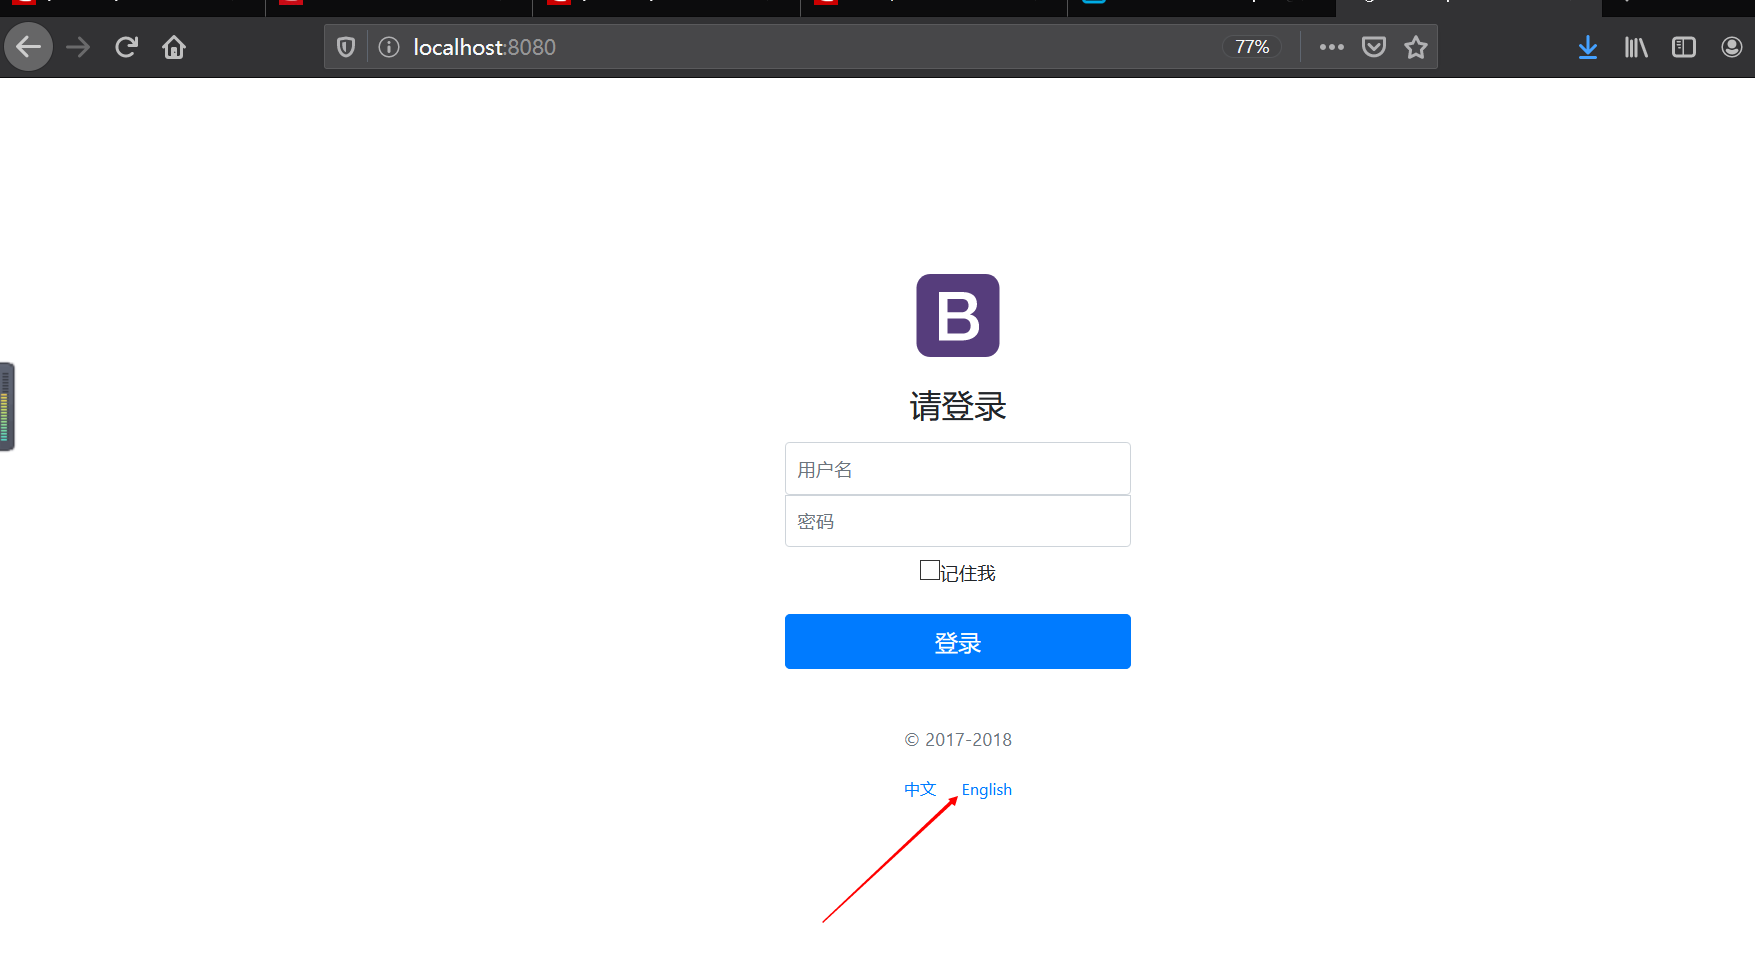Open the downloads panel
Image resolution: width=1755 pixels, height=977 pixels.
(1588, 47)
